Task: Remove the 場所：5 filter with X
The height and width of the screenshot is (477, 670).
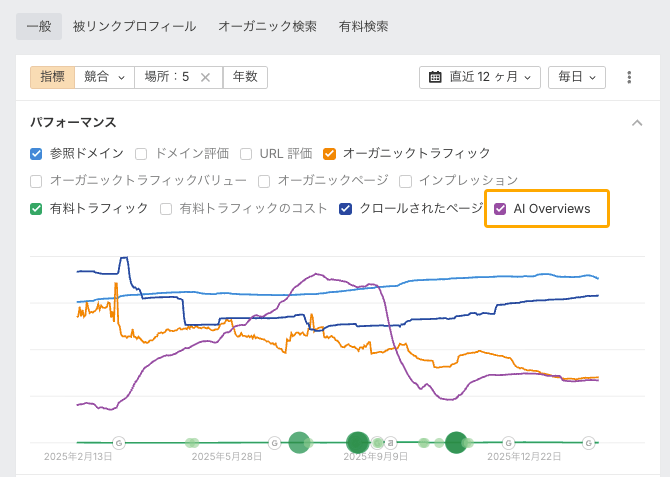Action: (205, 77)
